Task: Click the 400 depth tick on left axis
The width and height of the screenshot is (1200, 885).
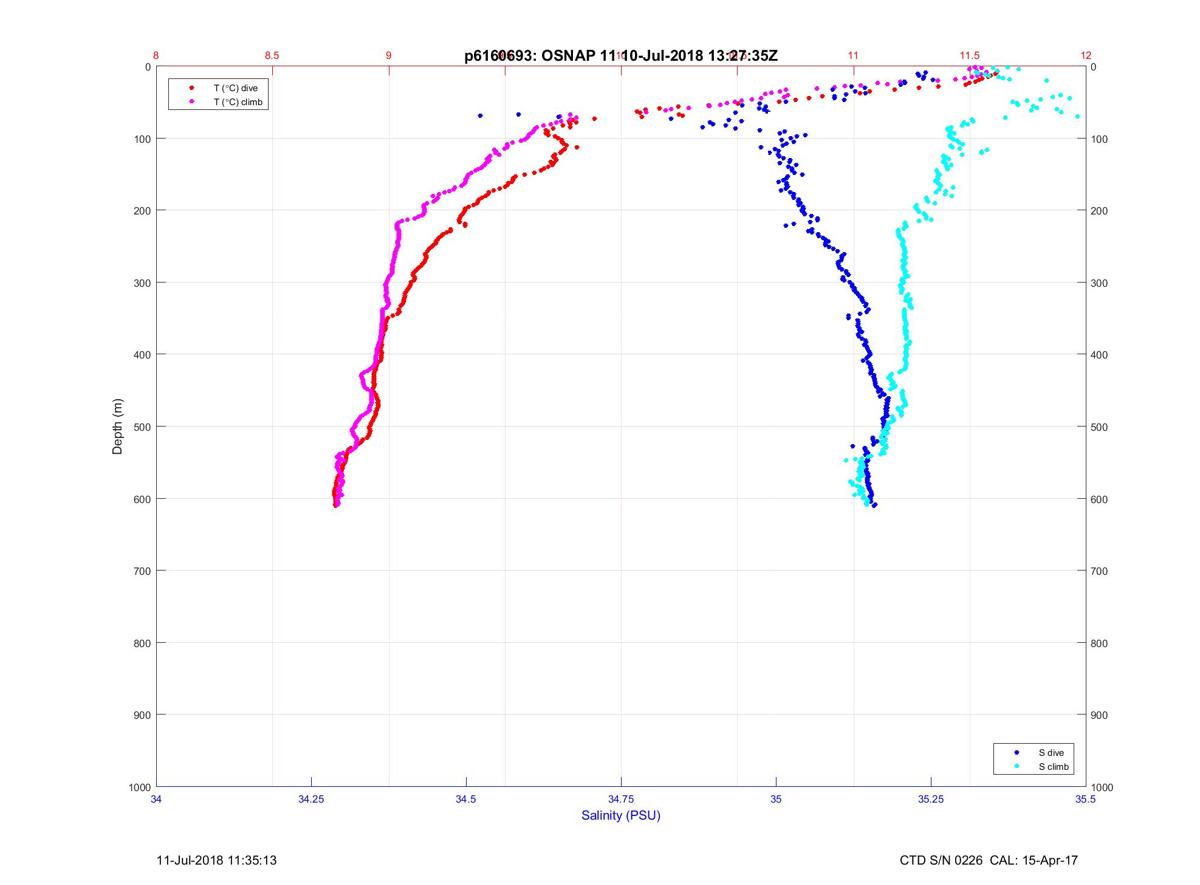Action: coord(141,355)
